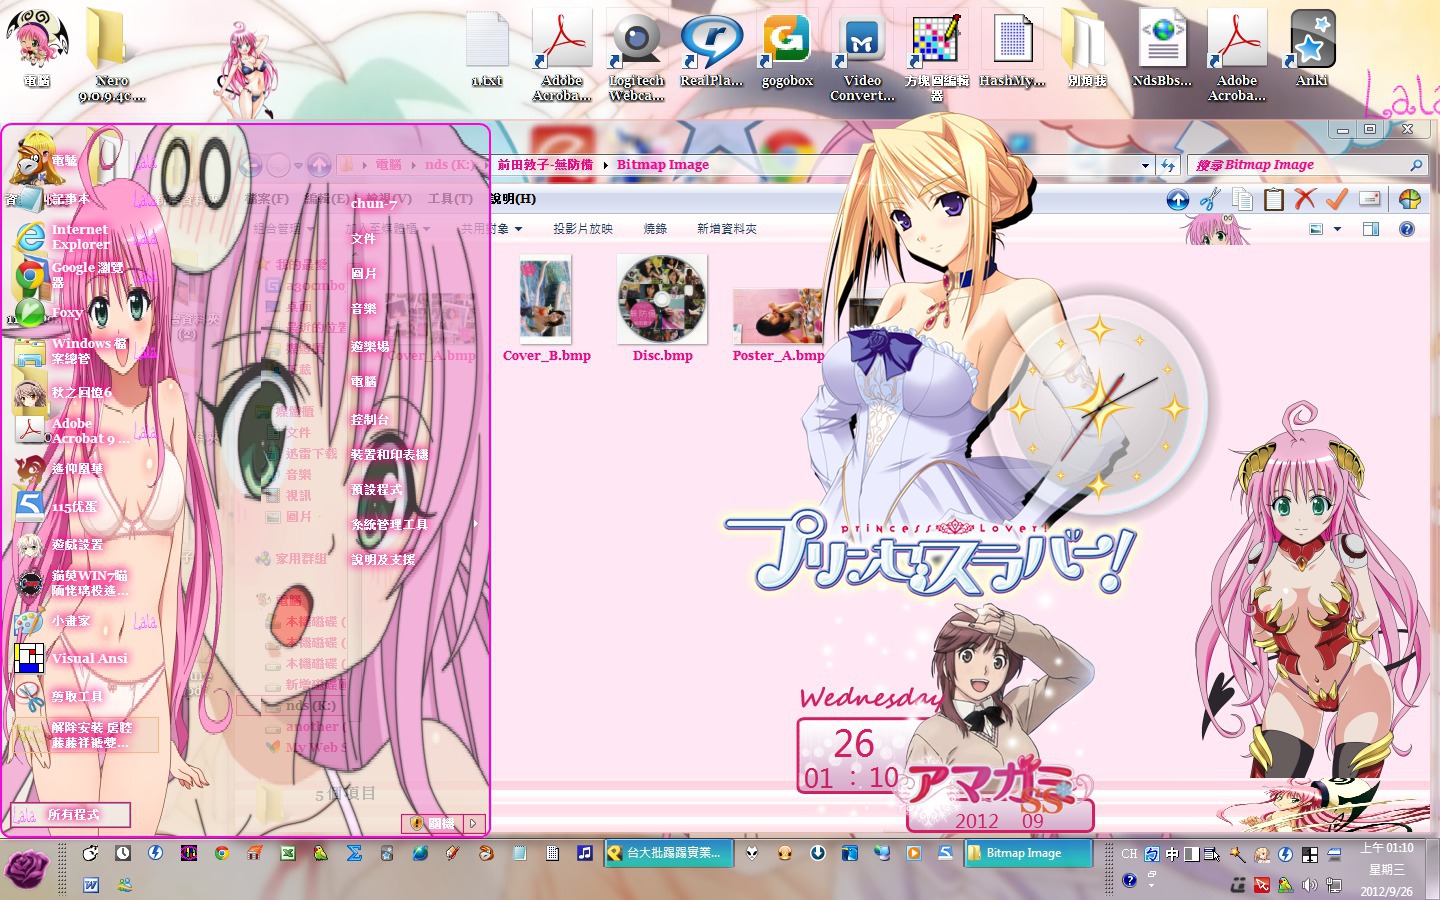Image resolution: width=1440 pixels, height=900 pixels.
Task: Click the Paste clipboard icon in Explorer toolbar
Action: pyautogui.click(x=1273, y=200)
